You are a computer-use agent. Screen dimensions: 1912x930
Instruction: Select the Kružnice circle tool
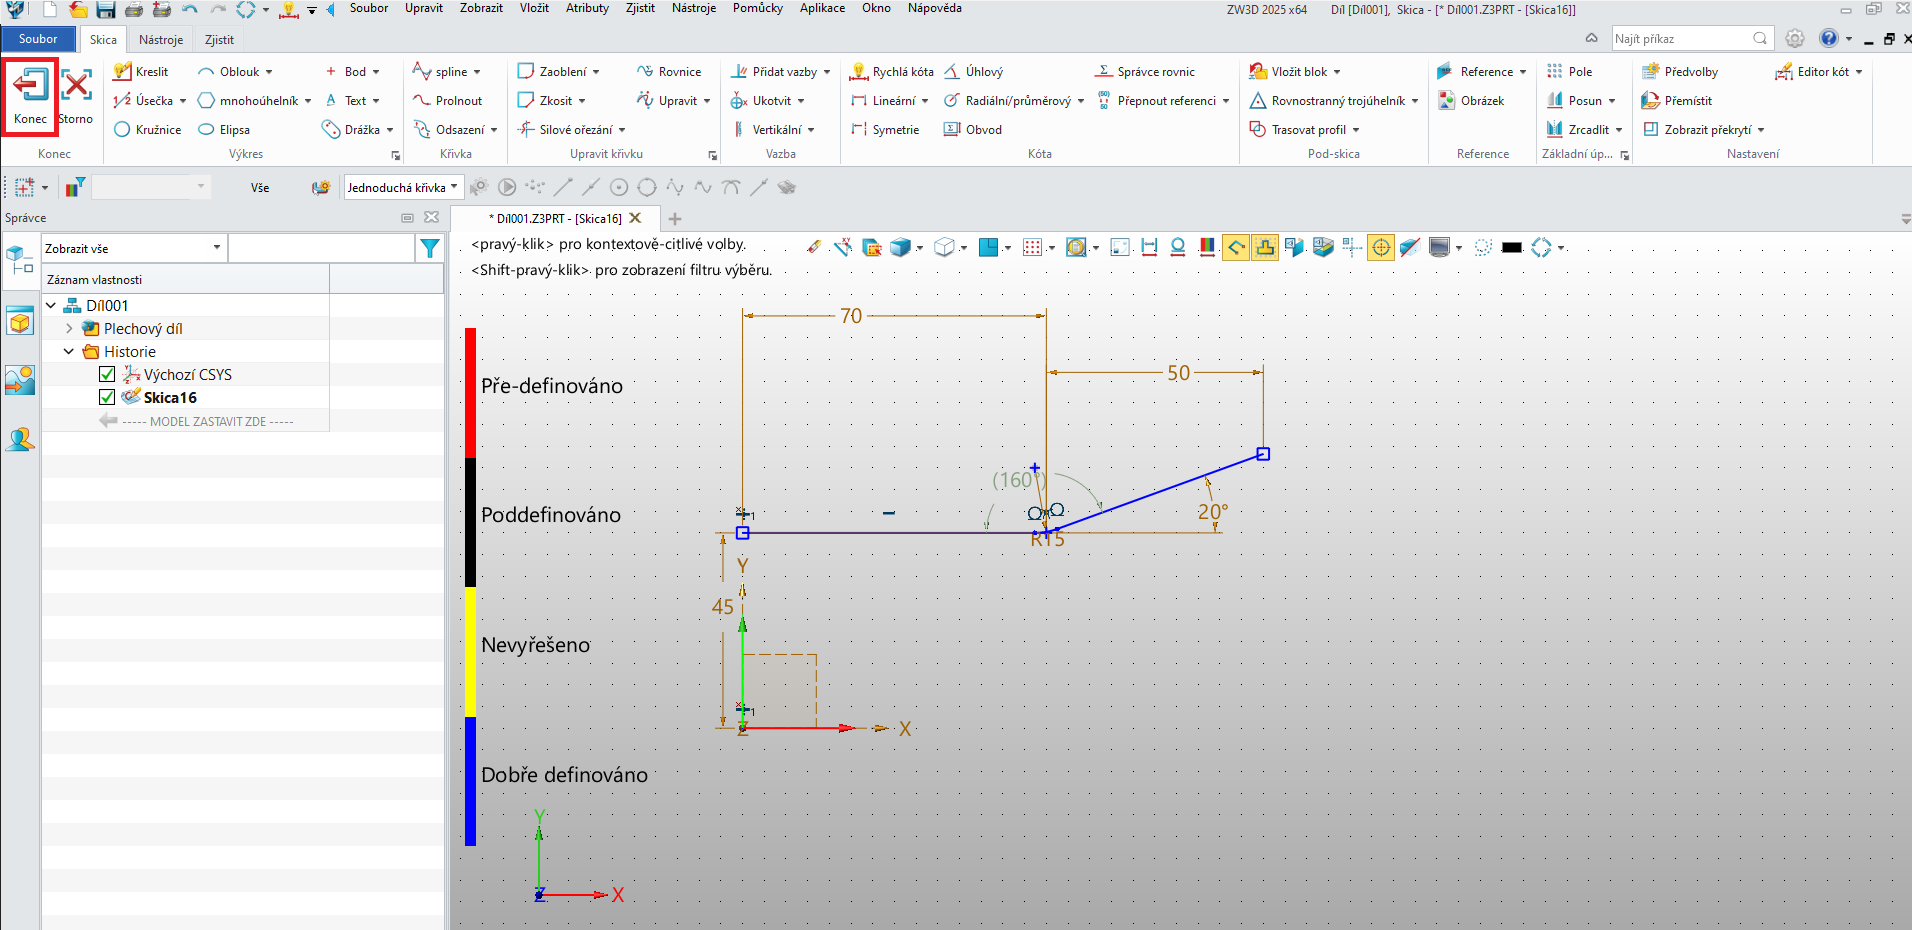point(148,130)
